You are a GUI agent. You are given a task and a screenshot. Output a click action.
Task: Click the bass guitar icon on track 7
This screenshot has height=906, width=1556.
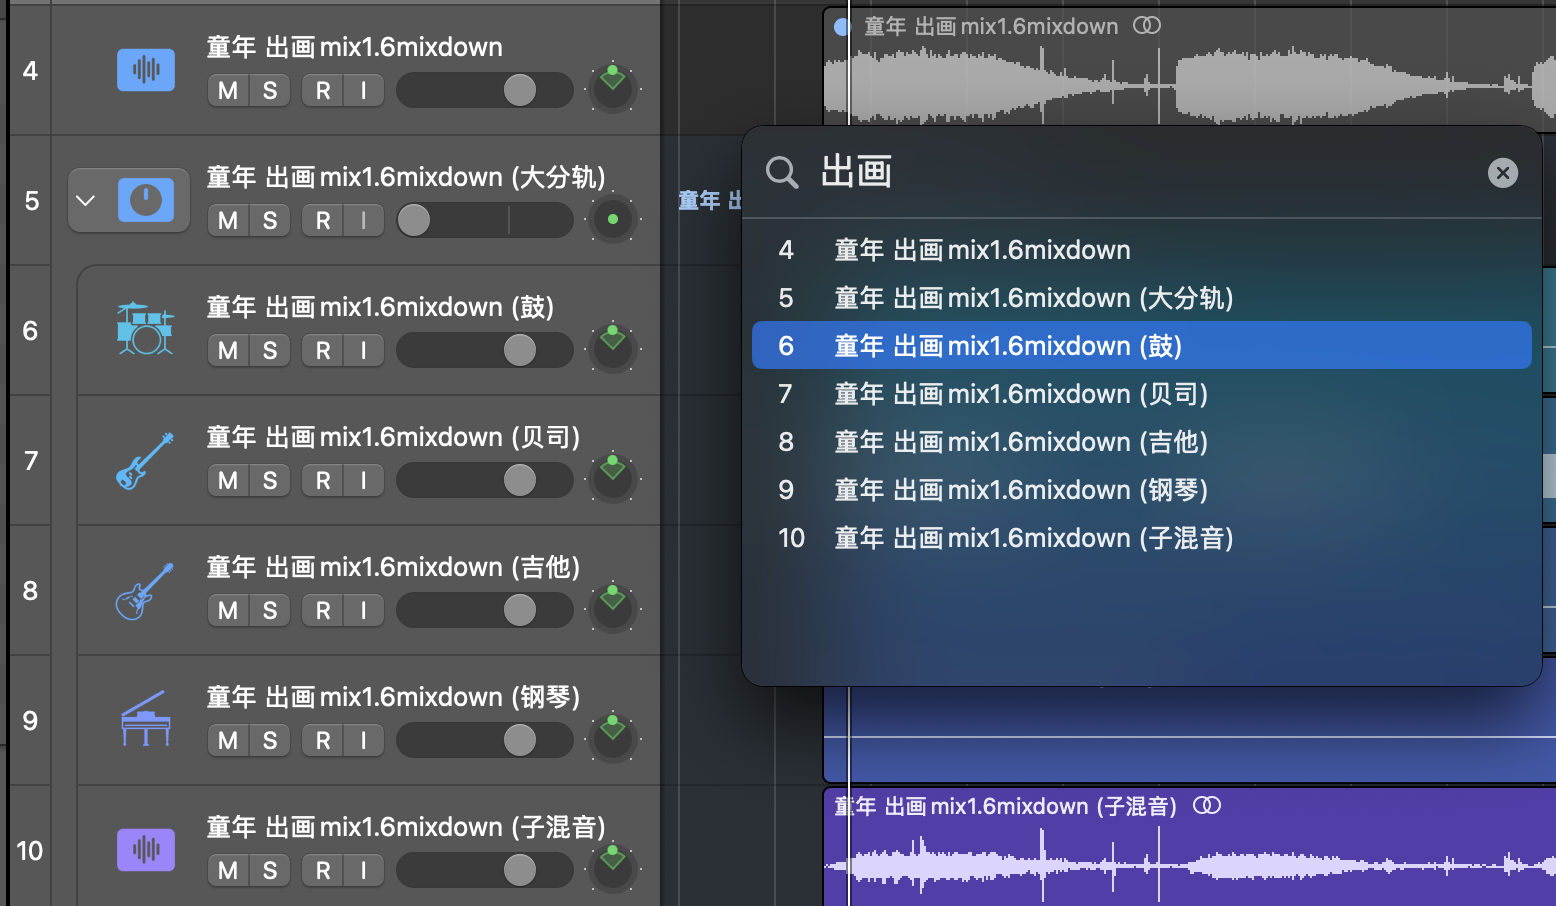145,460
